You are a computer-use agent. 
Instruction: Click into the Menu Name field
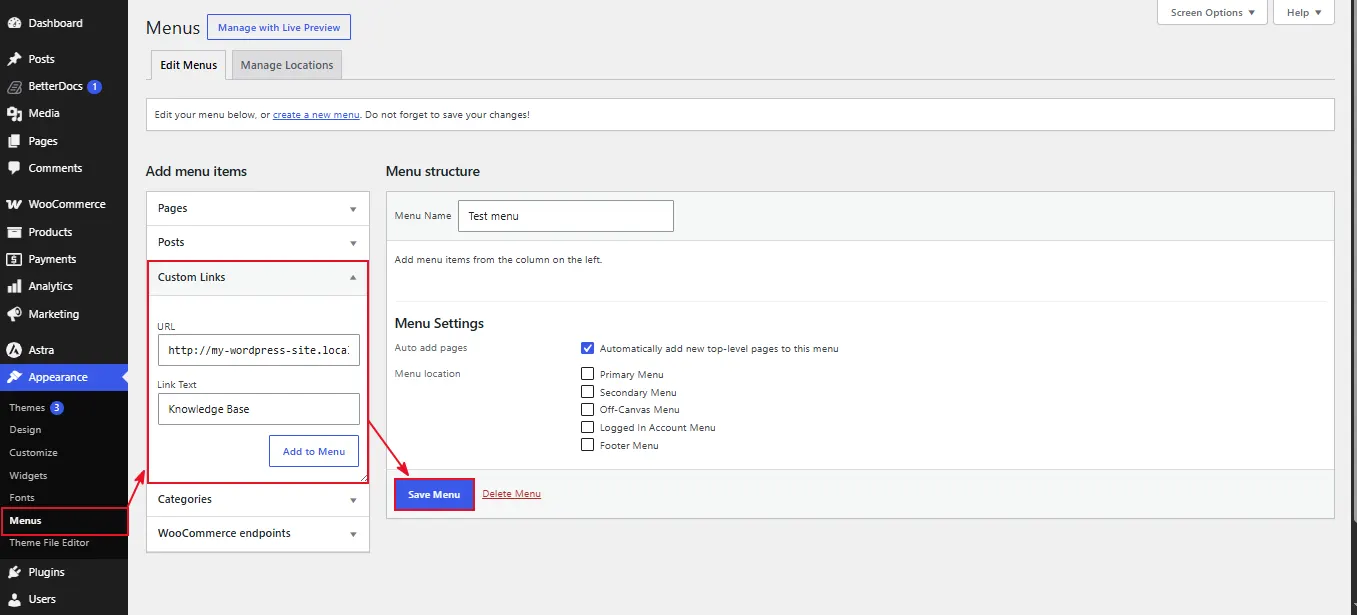pyautogui.click(x=566, y=216)
